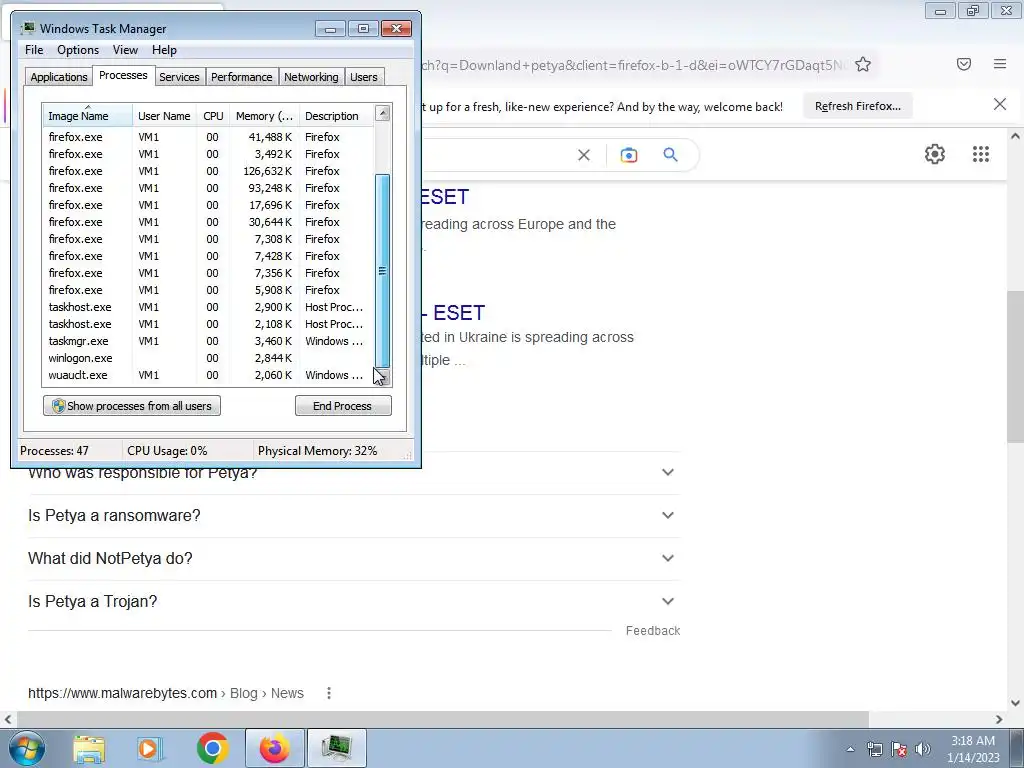
Task: Select firefox.exe using 93,248 K
Action: tap(208, 188)
